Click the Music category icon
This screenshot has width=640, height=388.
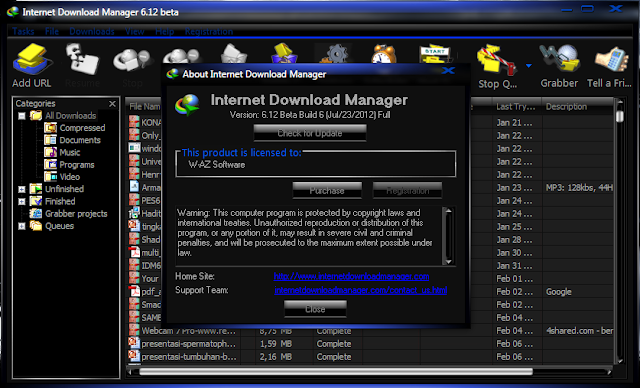tap(51, 152)
